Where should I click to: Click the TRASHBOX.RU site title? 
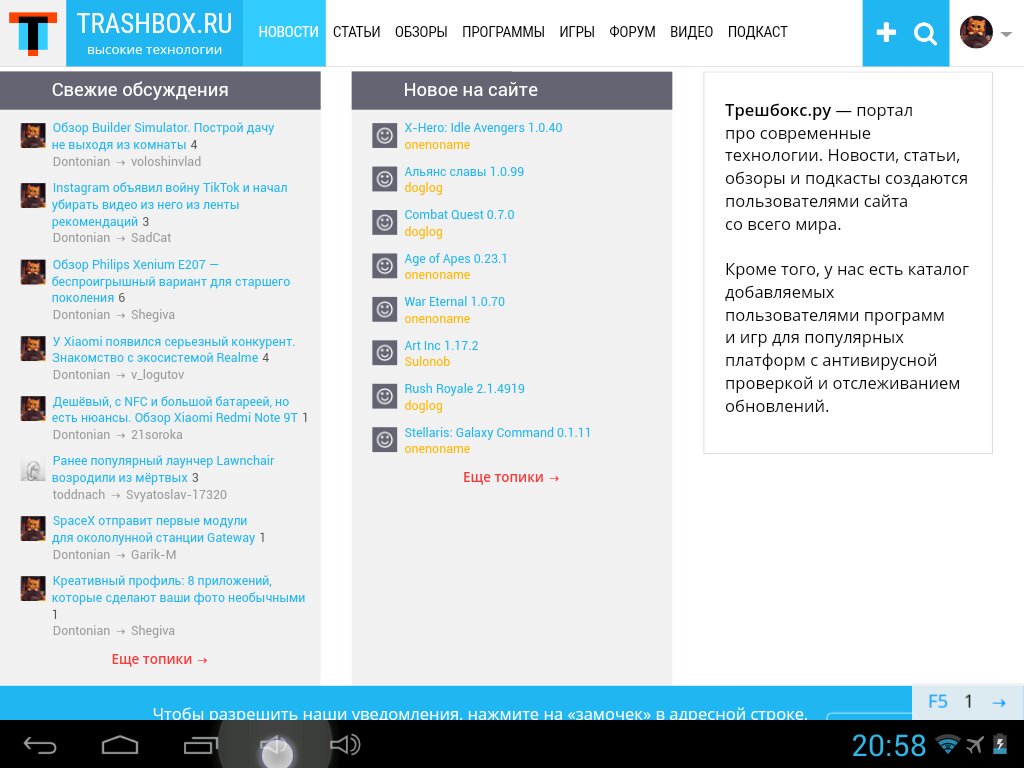pyautogui.click(x=155, y=24)
